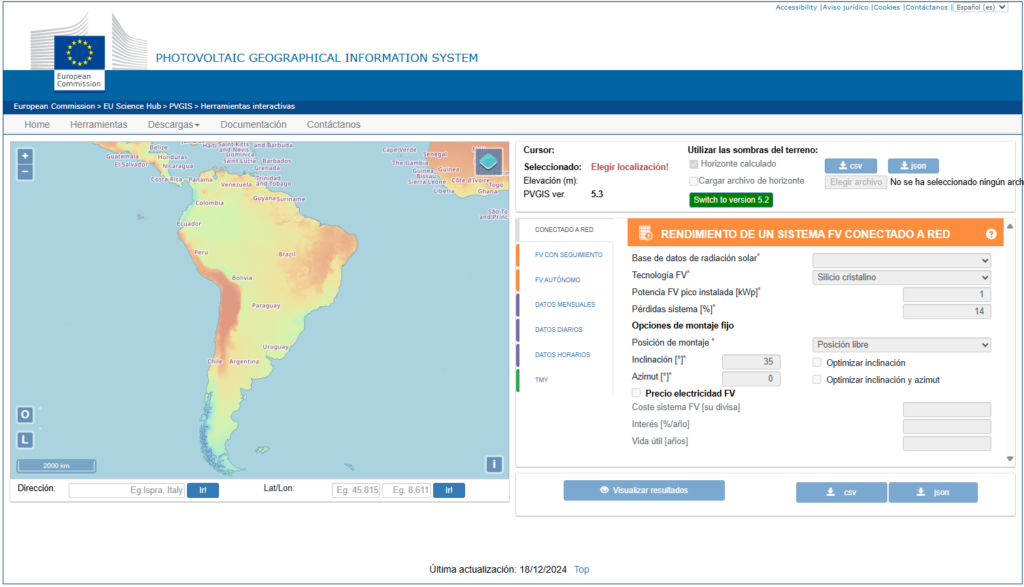1024x587 pixels.
Task: Open Cookies link
Action: 886,7
